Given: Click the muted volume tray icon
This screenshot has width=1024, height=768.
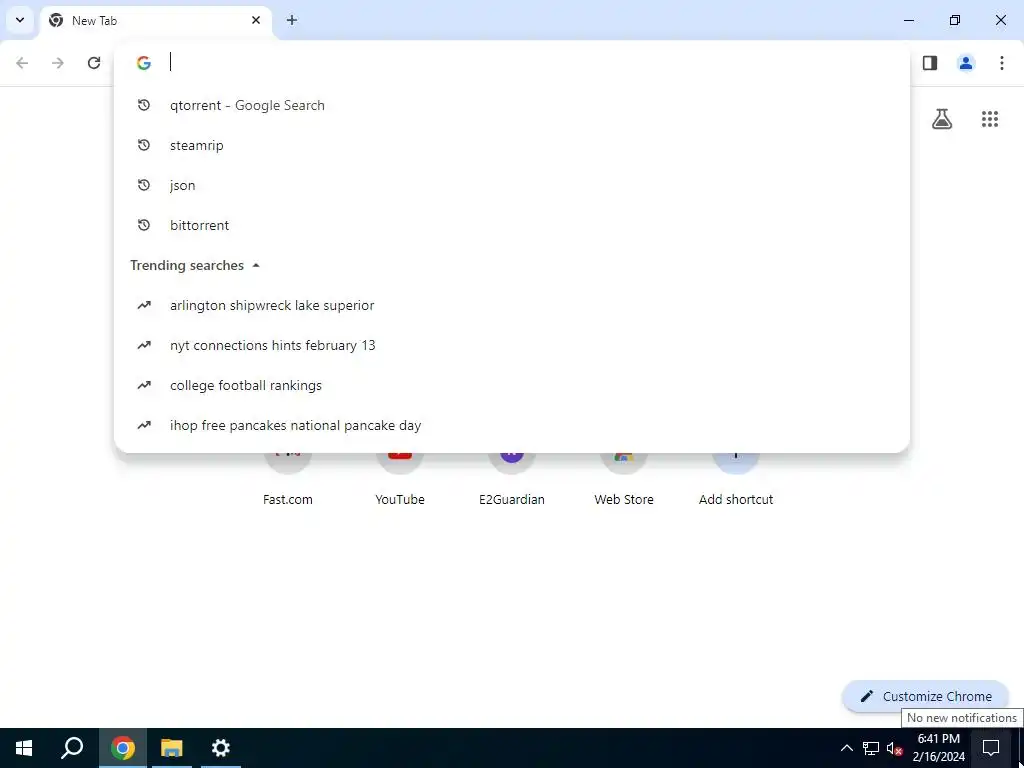Looking at the screenshot, I should [x=894, y=748].
